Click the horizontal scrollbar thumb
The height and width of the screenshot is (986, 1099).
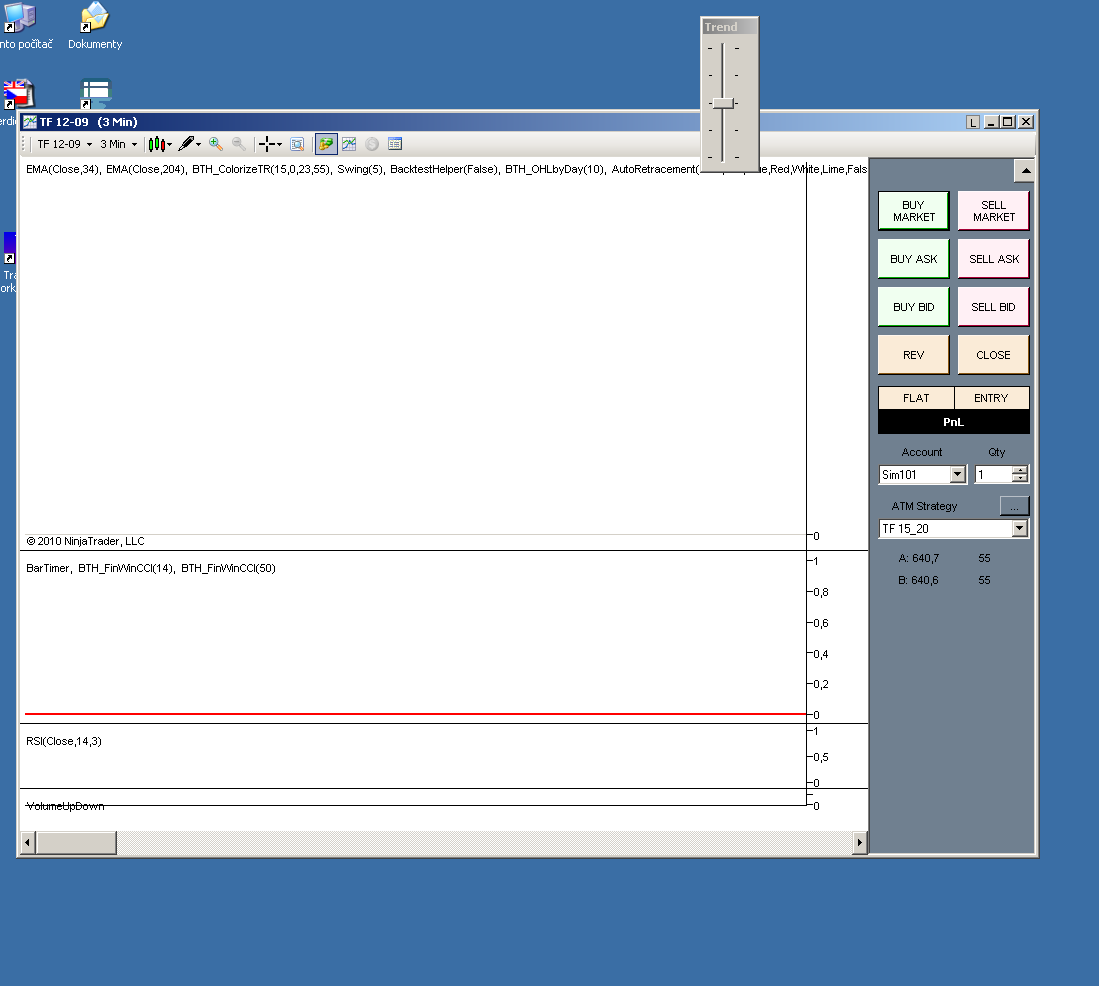[76, 842]
